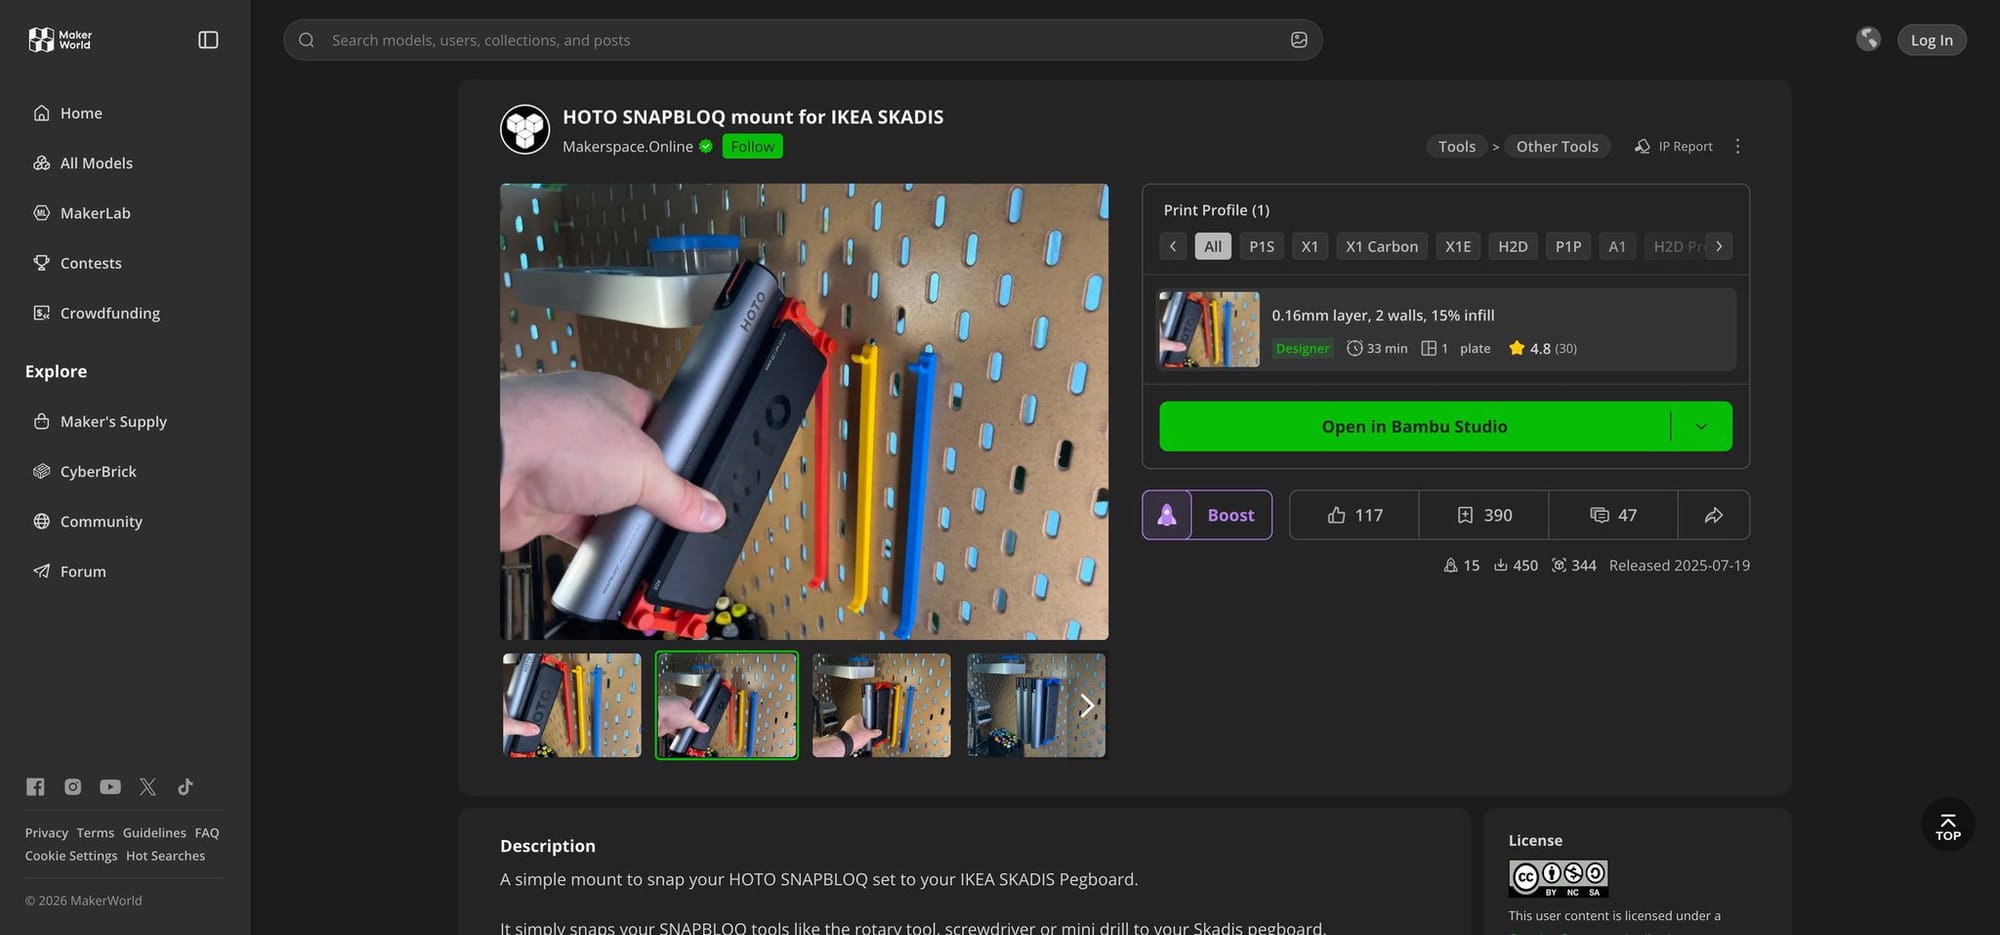This screenshot has width=2000, height=935.
Task: Open MakerWorld Facebook page icon
Action: coord(35,787)
